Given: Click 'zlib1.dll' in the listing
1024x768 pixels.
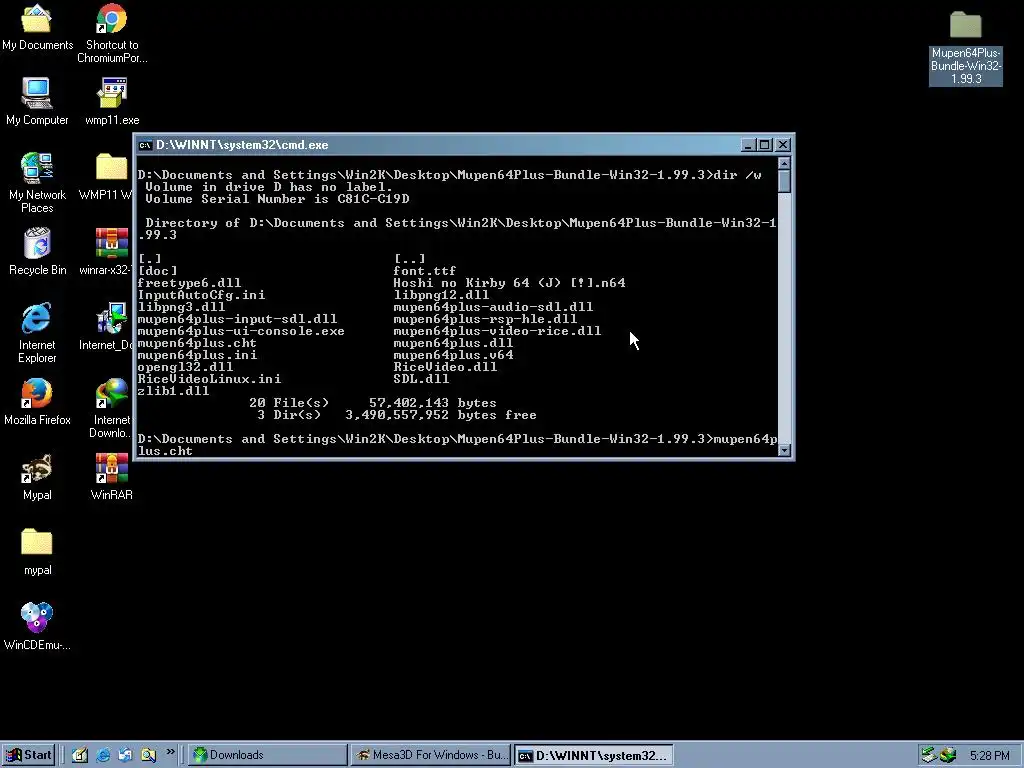Looking at the screenshot, I should (173, 391).
